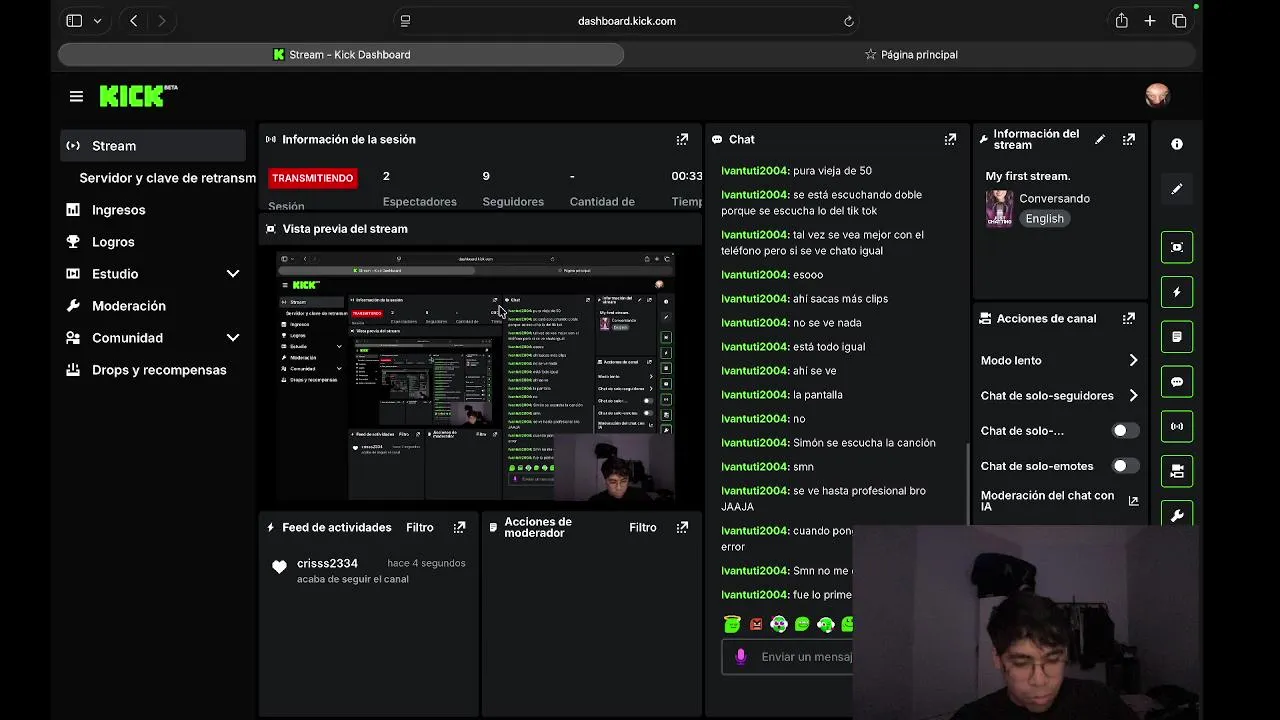Click the dashboard.kick.com address bar
Viewport: 1280px width, 720px height.
point(627,21)
